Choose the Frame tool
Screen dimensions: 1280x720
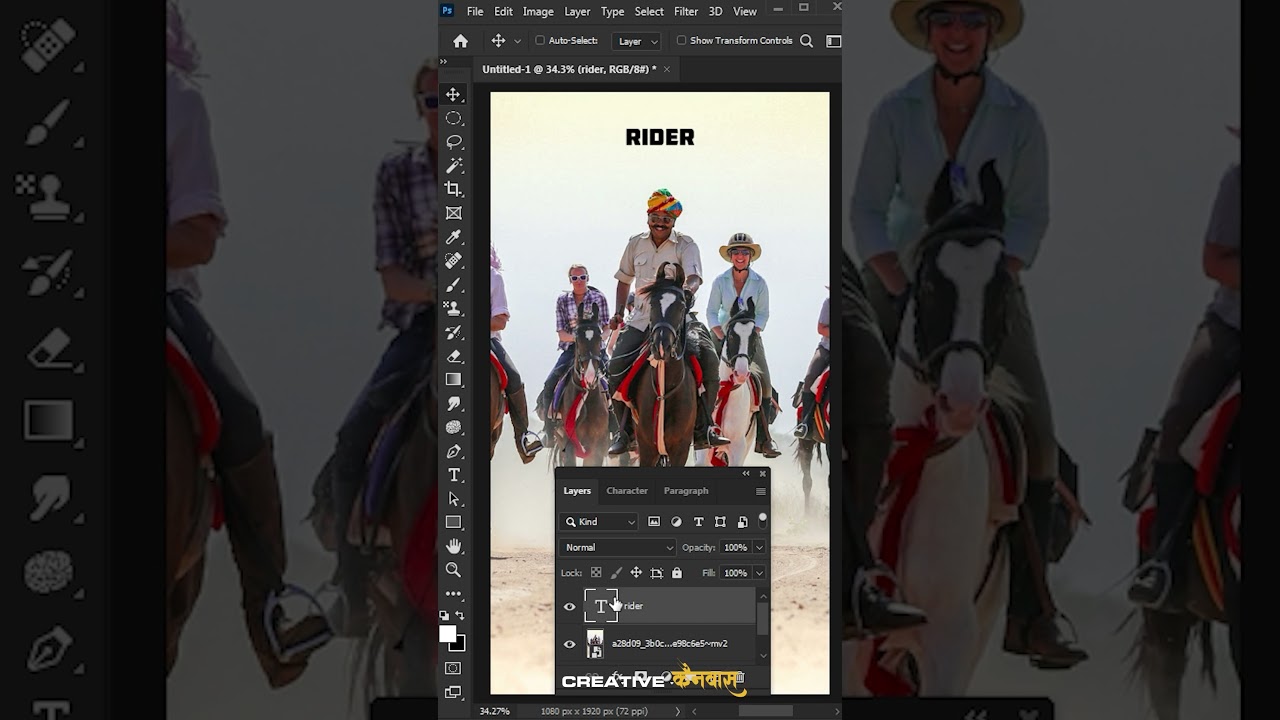(x=453, y=213)
